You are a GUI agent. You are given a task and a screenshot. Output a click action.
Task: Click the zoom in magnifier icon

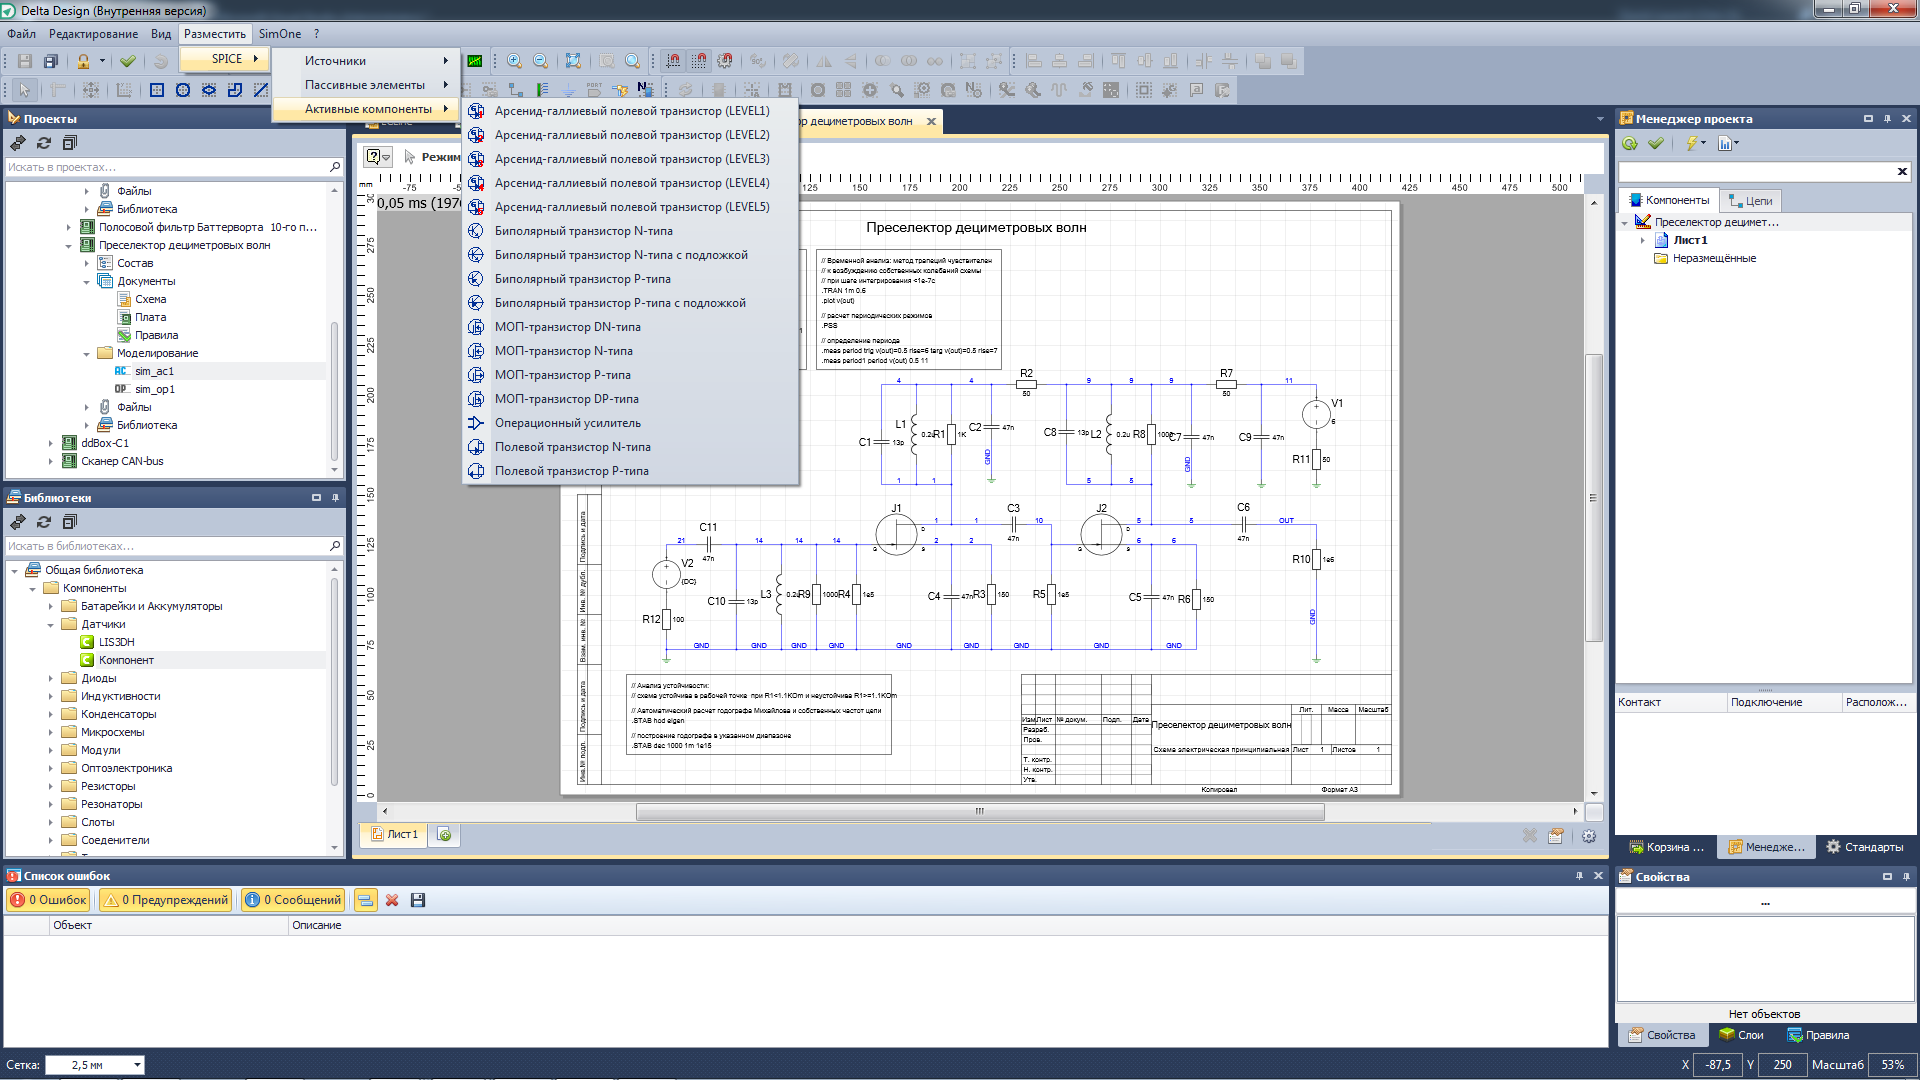tap(514, 61)
